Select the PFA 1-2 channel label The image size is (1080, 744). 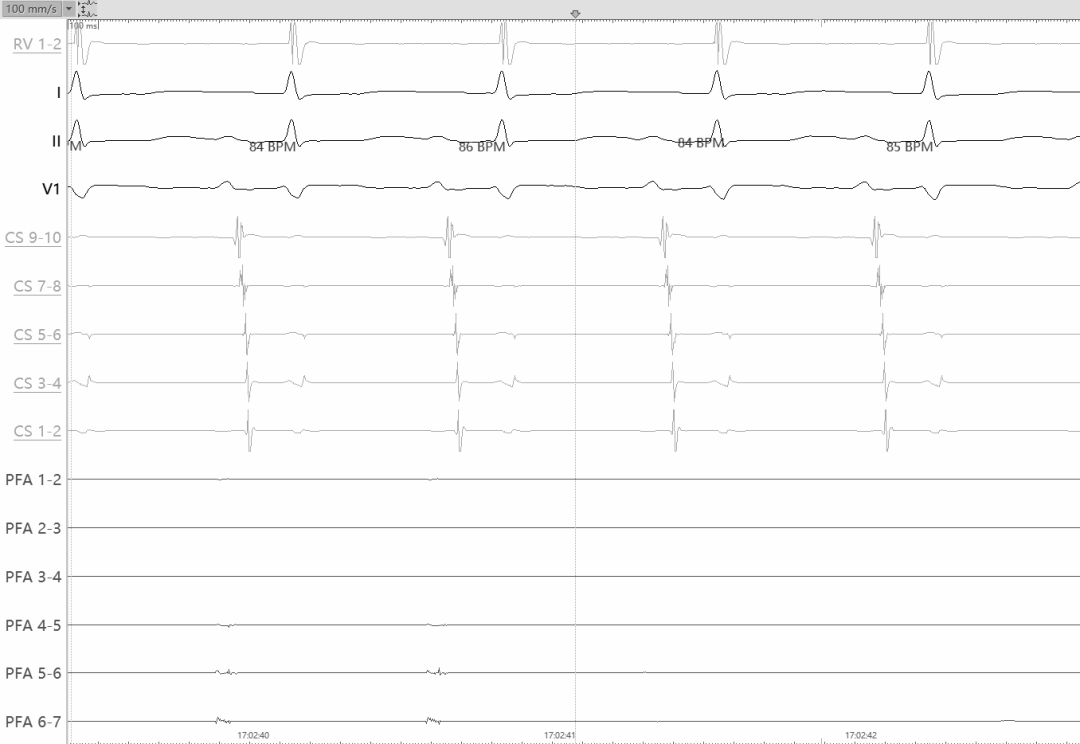click(33, 480)
